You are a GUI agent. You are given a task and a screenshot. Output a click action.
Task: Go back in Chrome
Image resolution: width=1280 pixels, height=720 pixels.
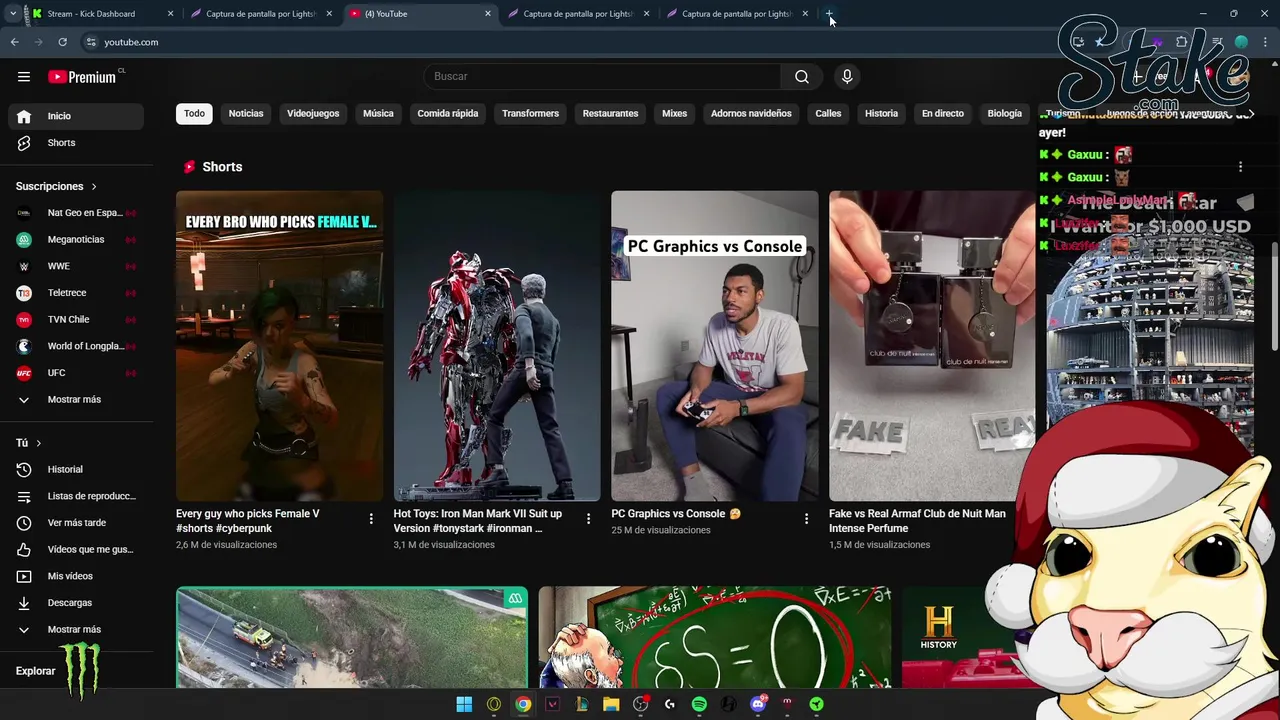point(14,42)
